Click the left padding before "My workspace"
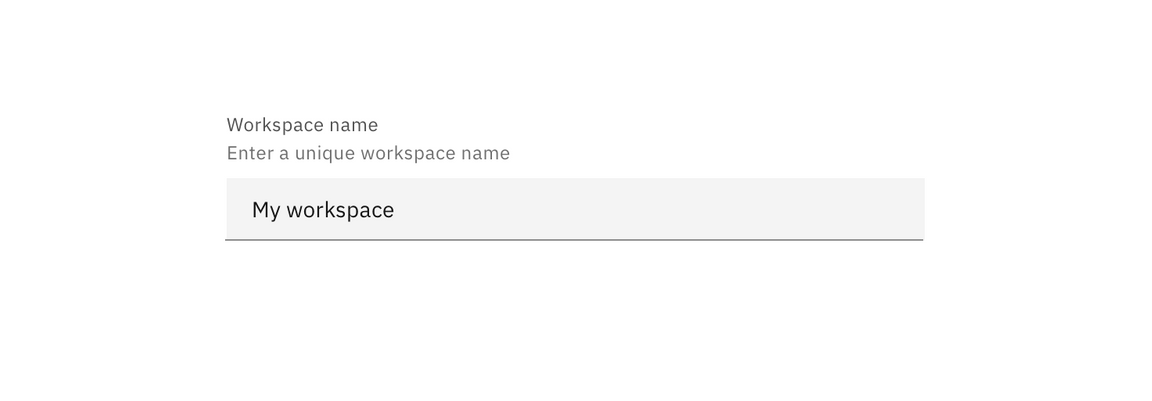The image size is (1152, 401). coord(239,210)
